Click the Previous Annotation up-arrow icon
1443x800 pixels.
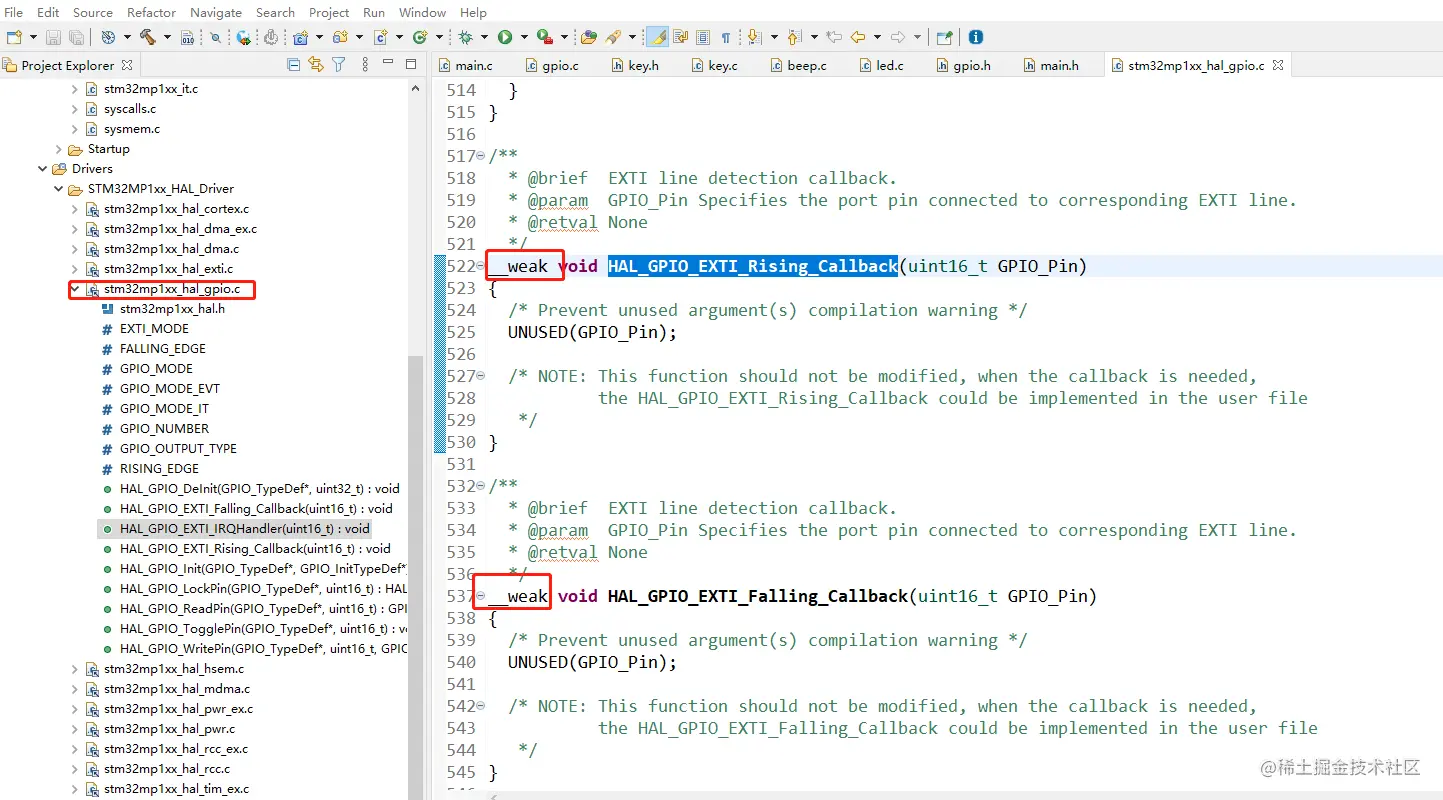[794, 37]
